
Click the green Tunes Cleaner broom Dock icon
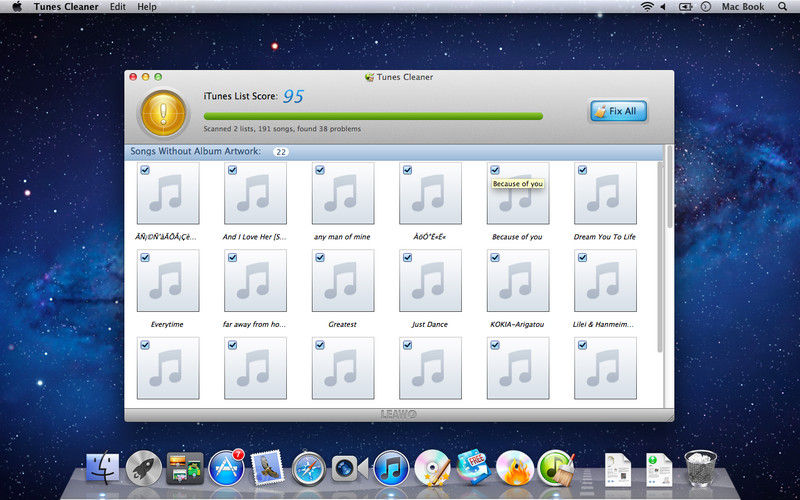pos(556,467)
